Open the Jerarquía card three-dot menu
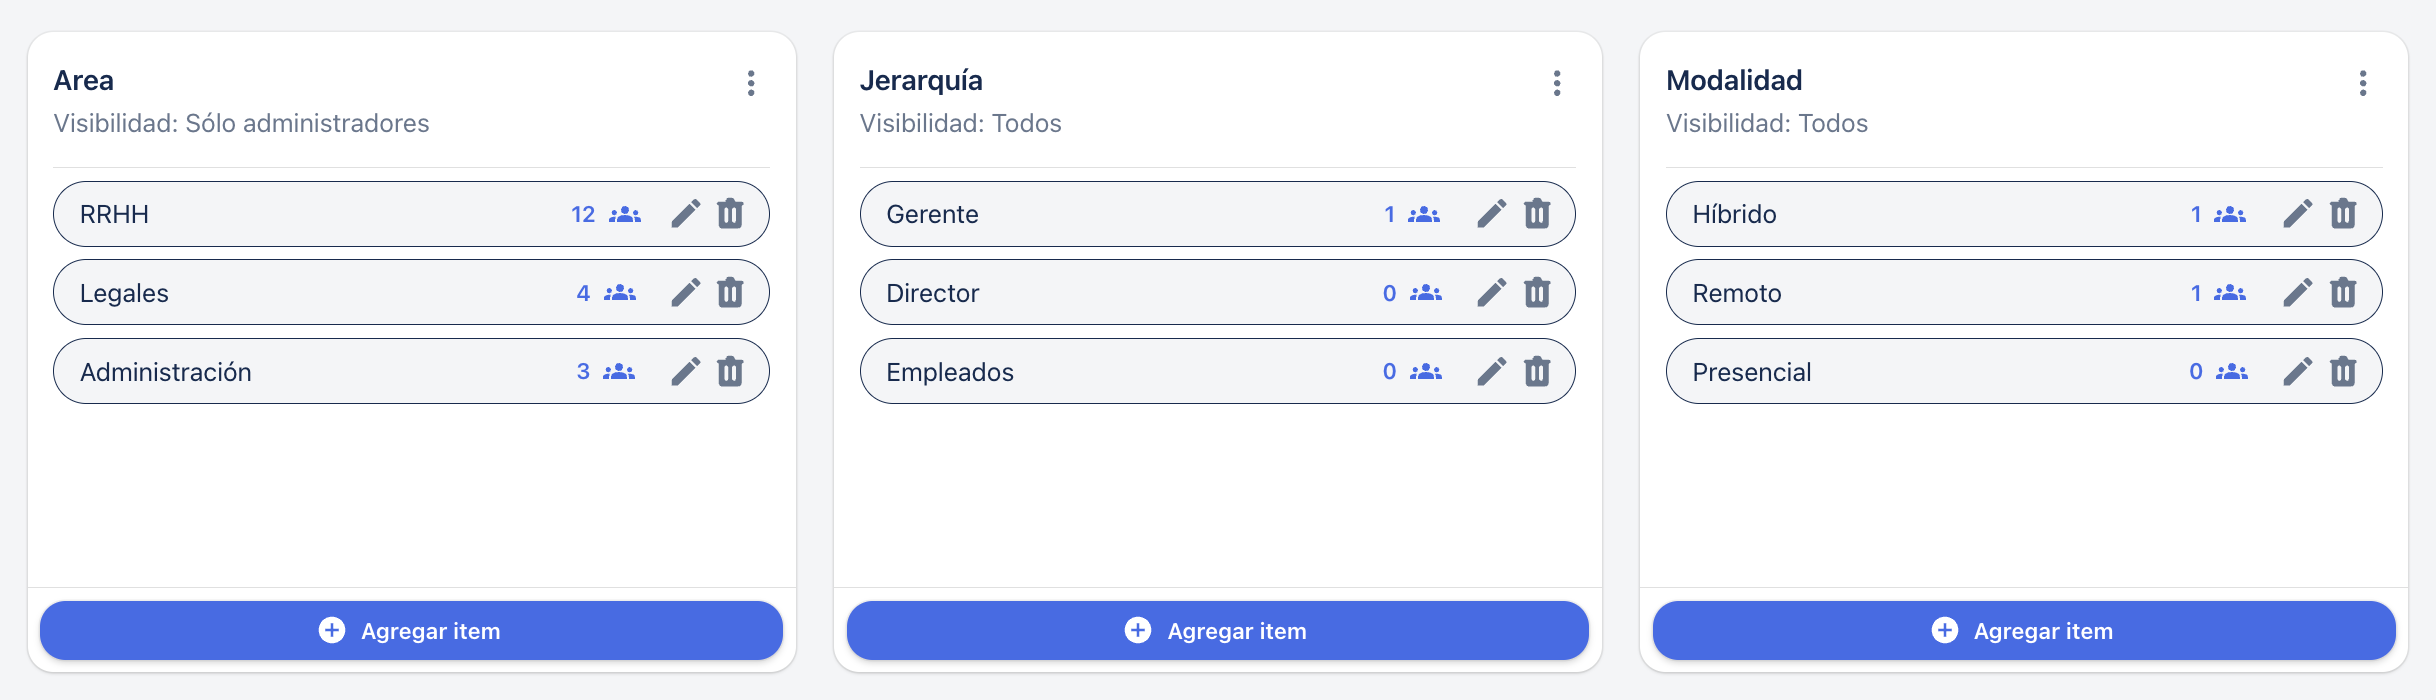This screenshot has width=2436, height=700. point(1557,83)
